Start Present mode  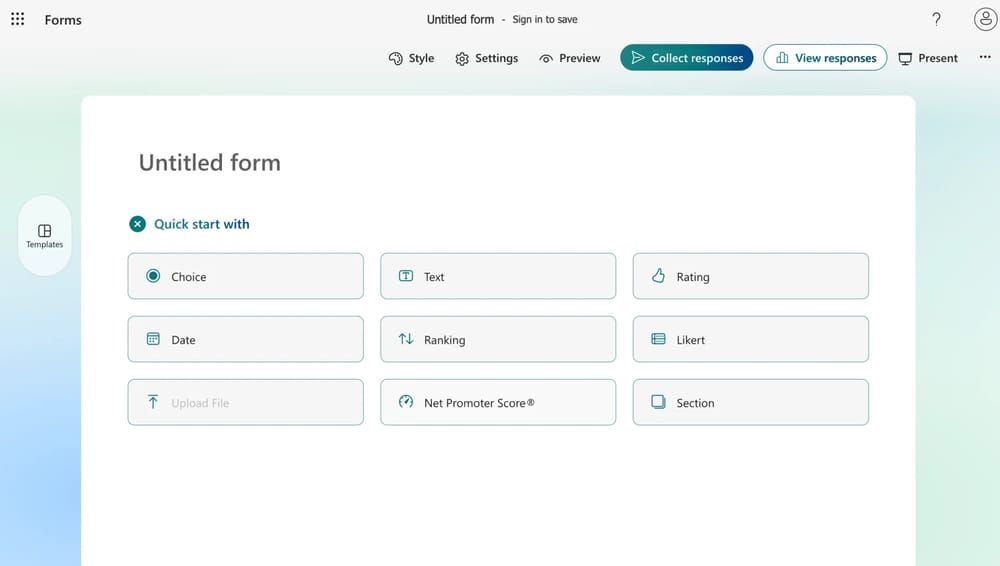928,58
